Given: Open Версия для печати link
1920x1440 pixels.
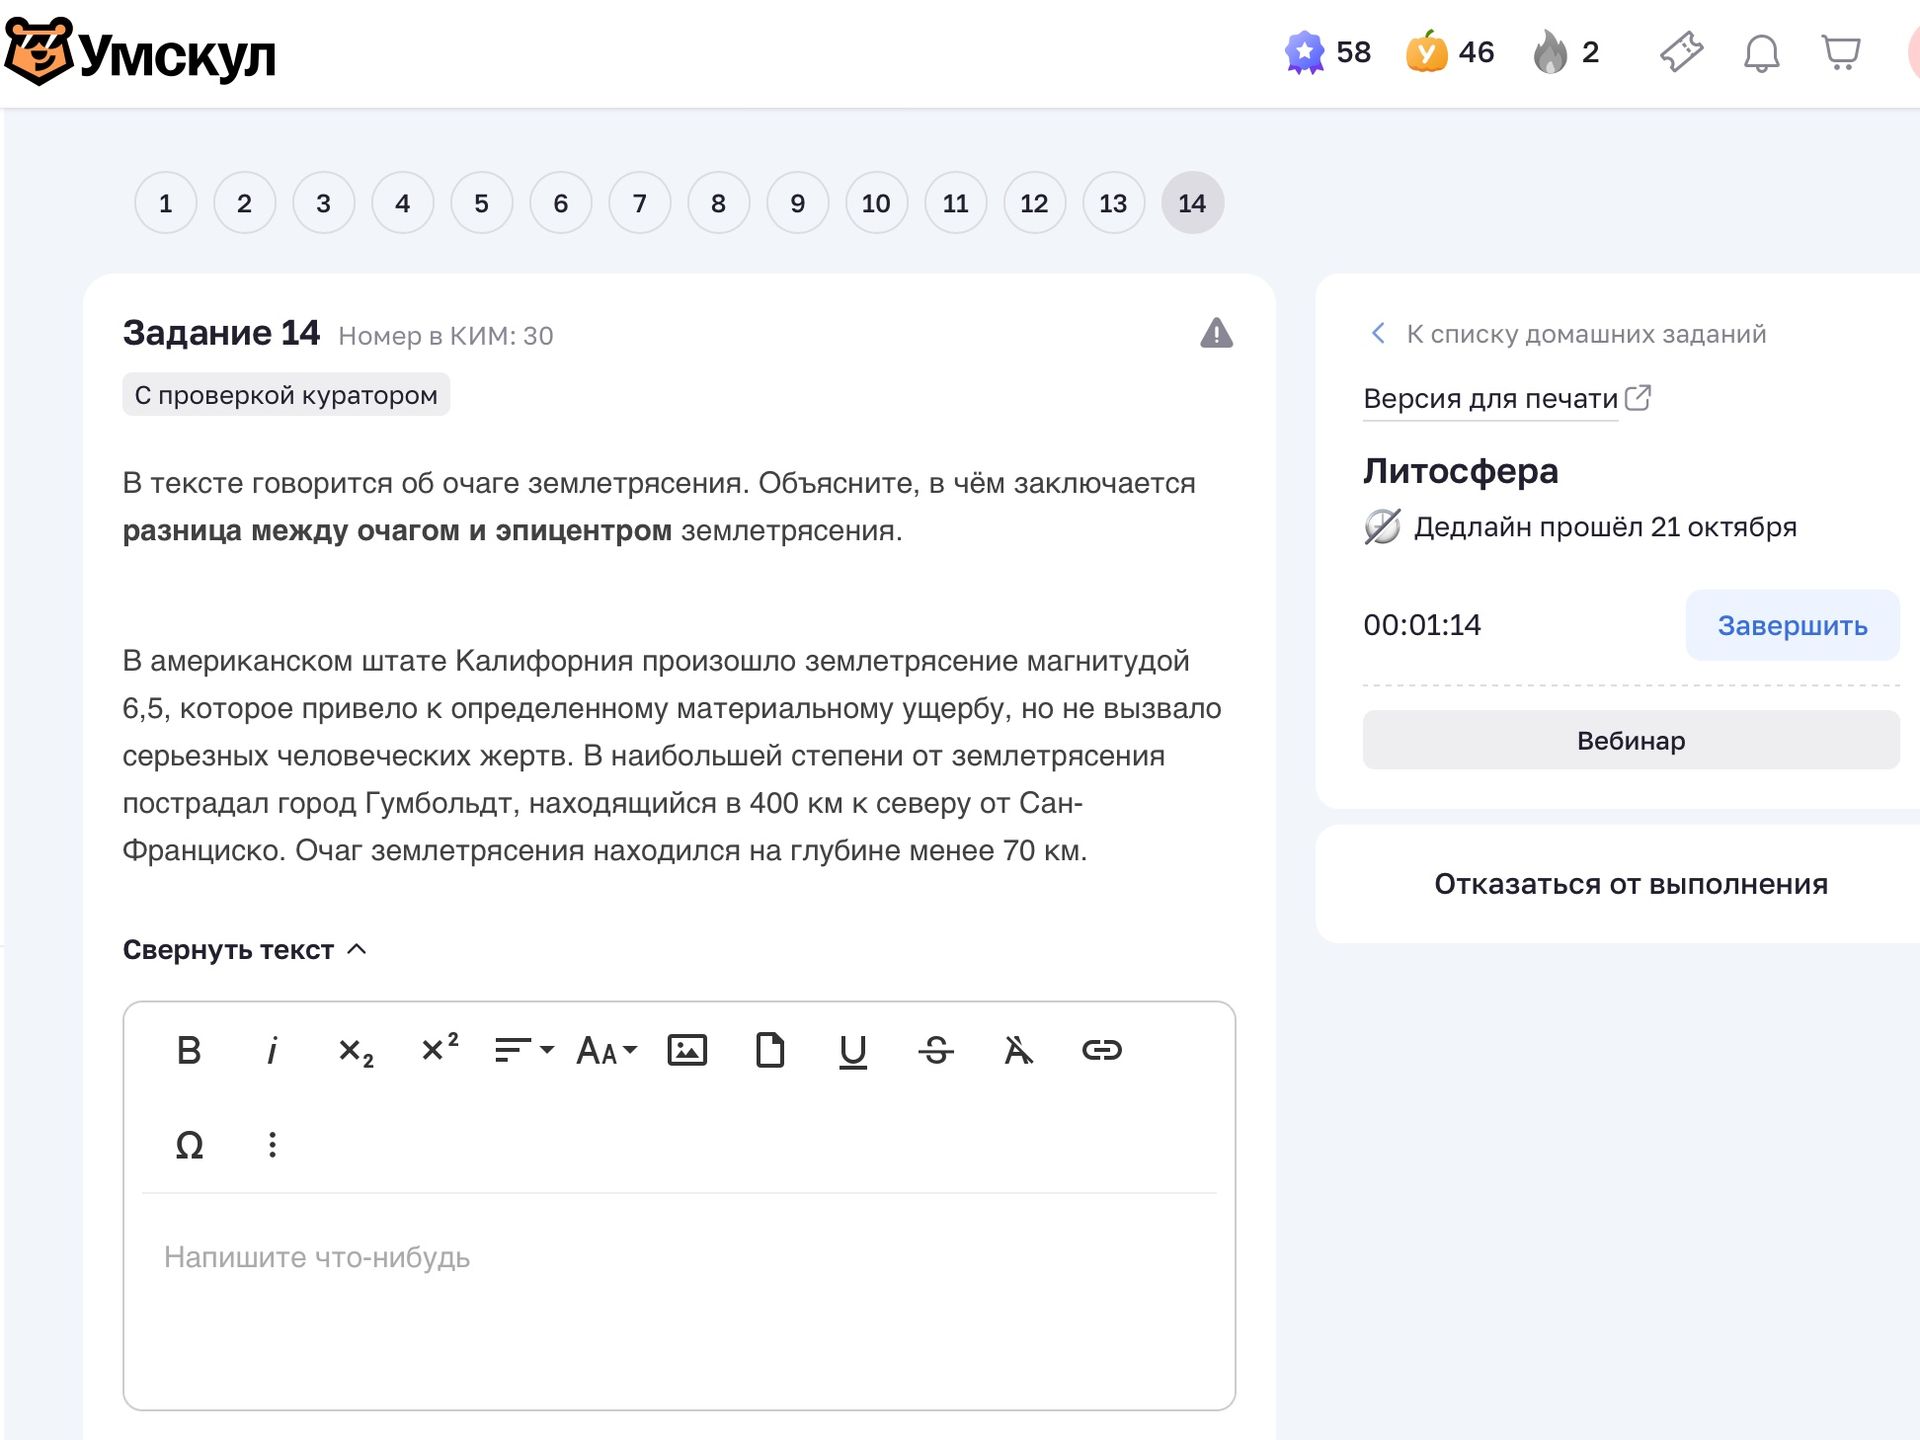Looking at the screenshot, I should [1507, 399].
